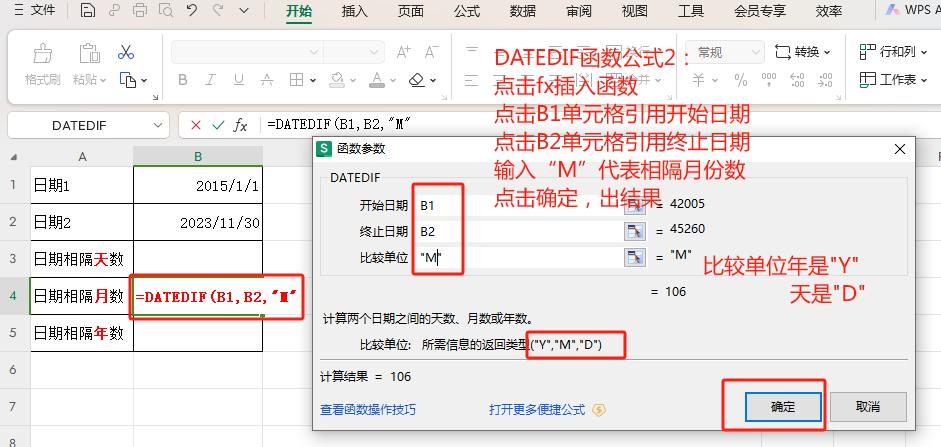Click the increase decimal places icon
This screenshot has height=447, width=941.
tap(798, 80)
